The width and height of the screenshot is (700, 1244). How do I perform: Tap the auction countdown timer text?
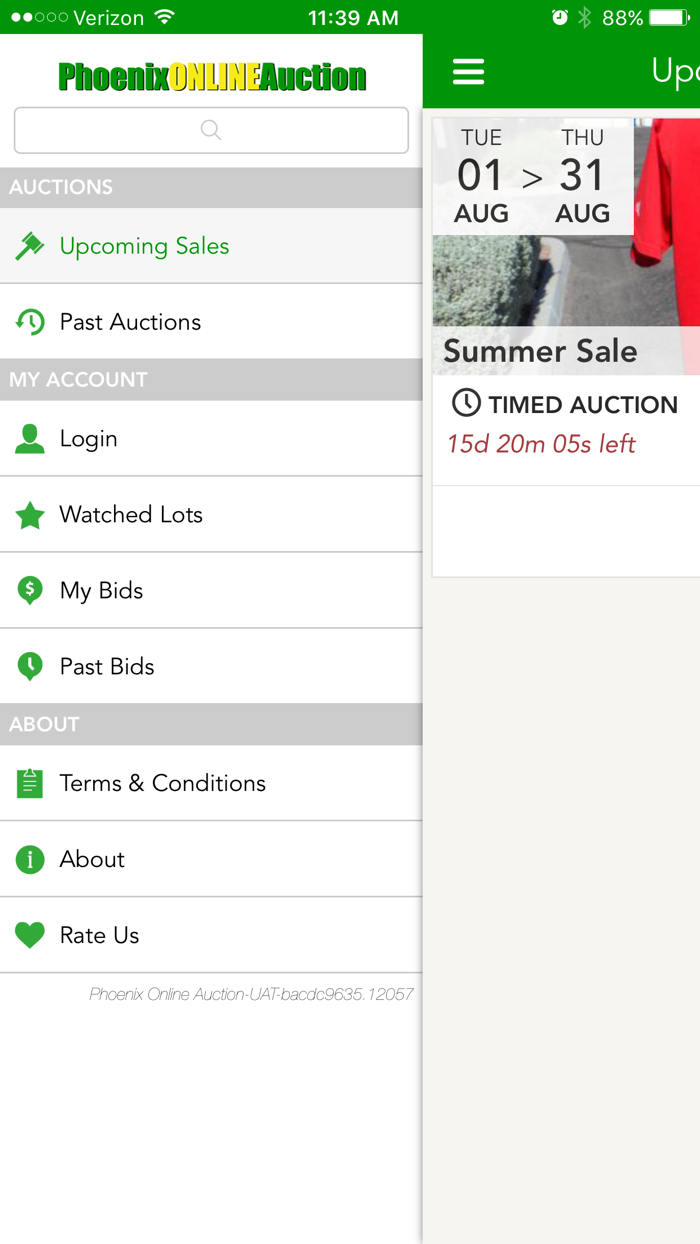click(541, 444)
